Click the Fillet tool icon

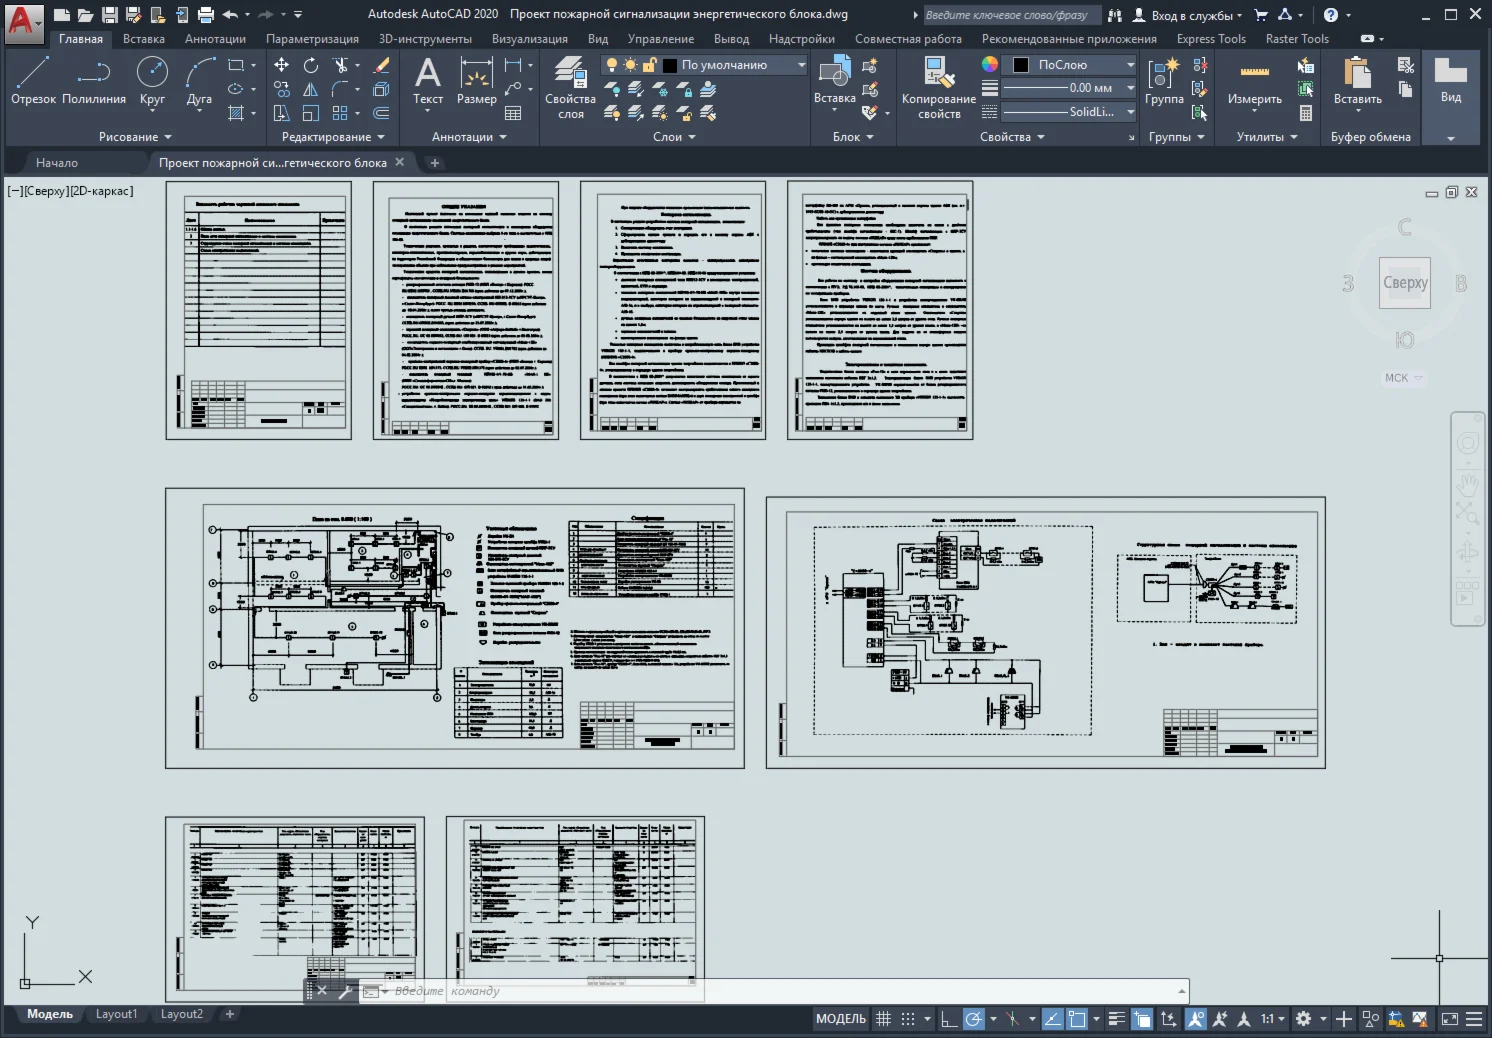click(341, 89)
